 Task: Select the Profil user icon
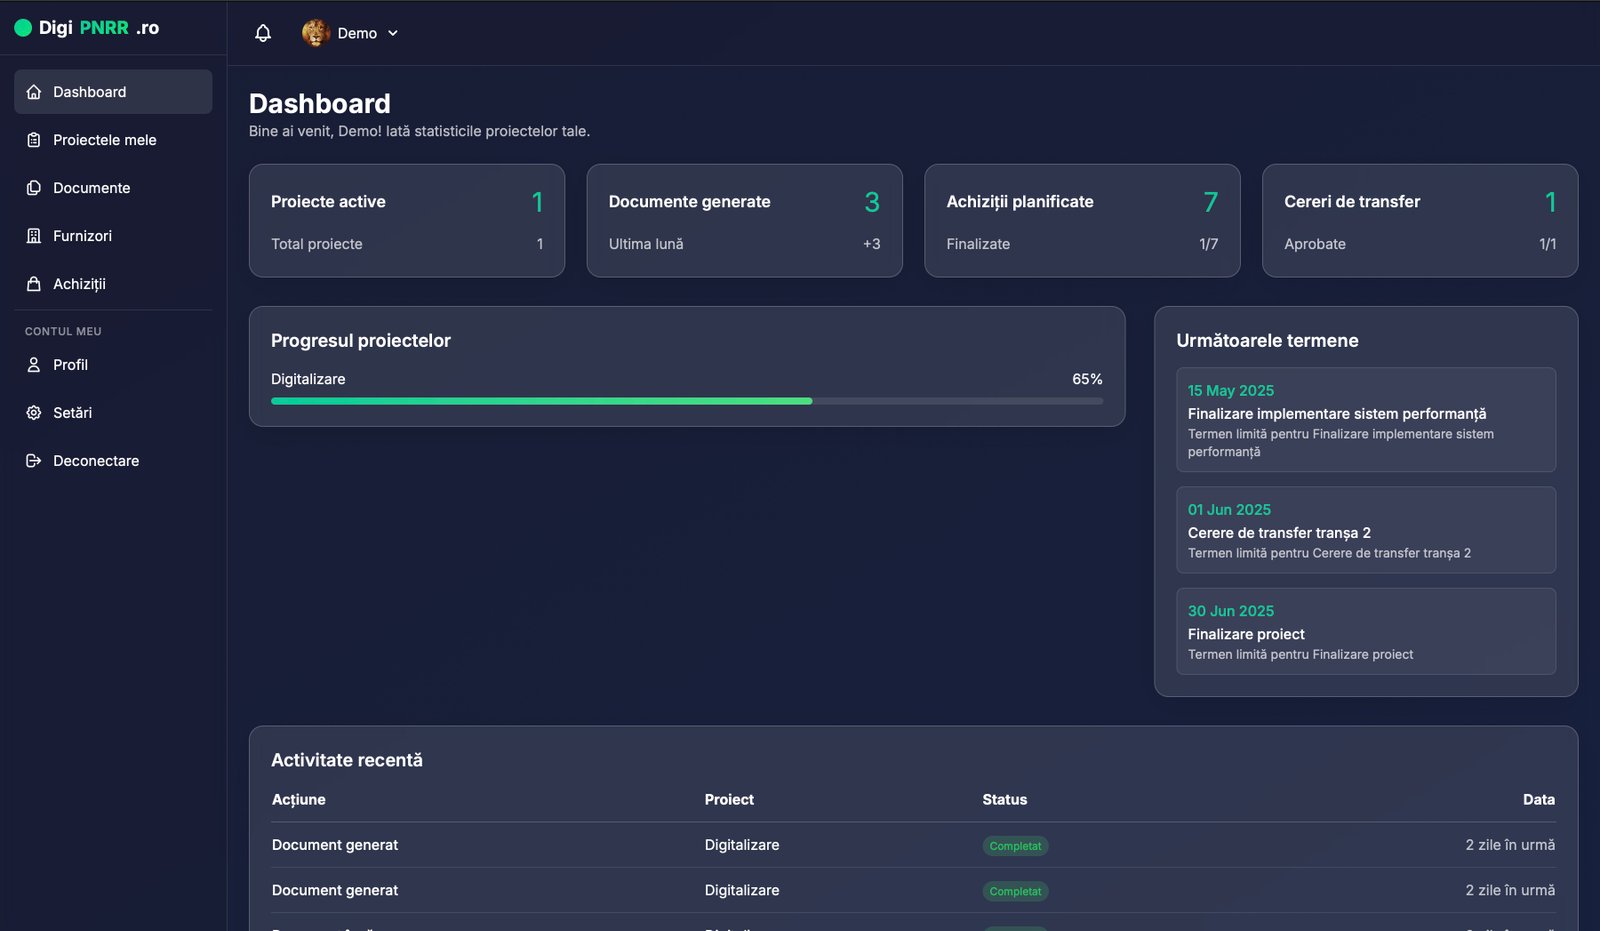(x=33, y=364)
